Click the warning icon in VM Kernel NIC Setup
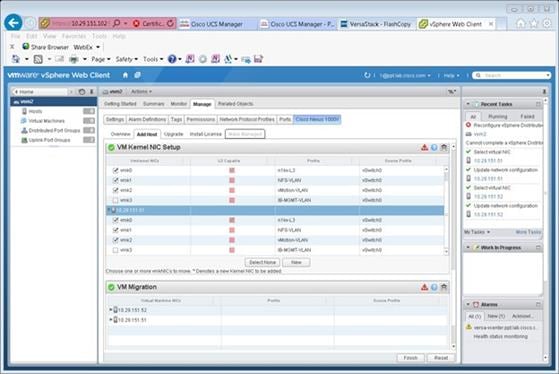Image resolution: width=559 pixels, height=374 pixels. [x=424, y=147]
